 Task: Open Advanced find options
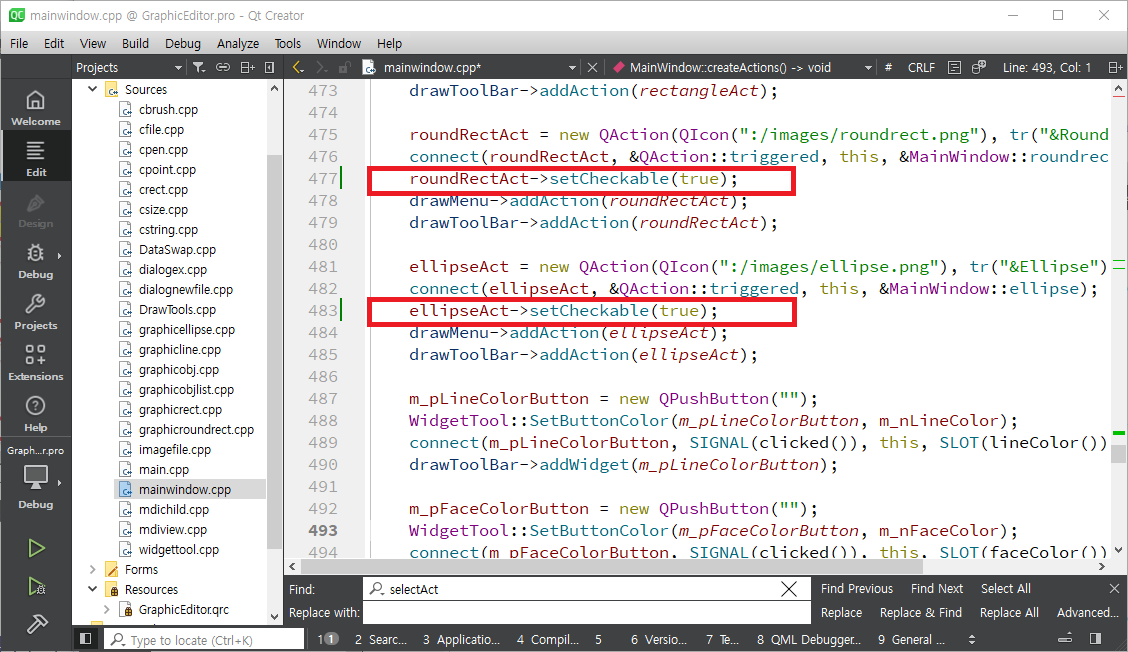point(1087,612)
